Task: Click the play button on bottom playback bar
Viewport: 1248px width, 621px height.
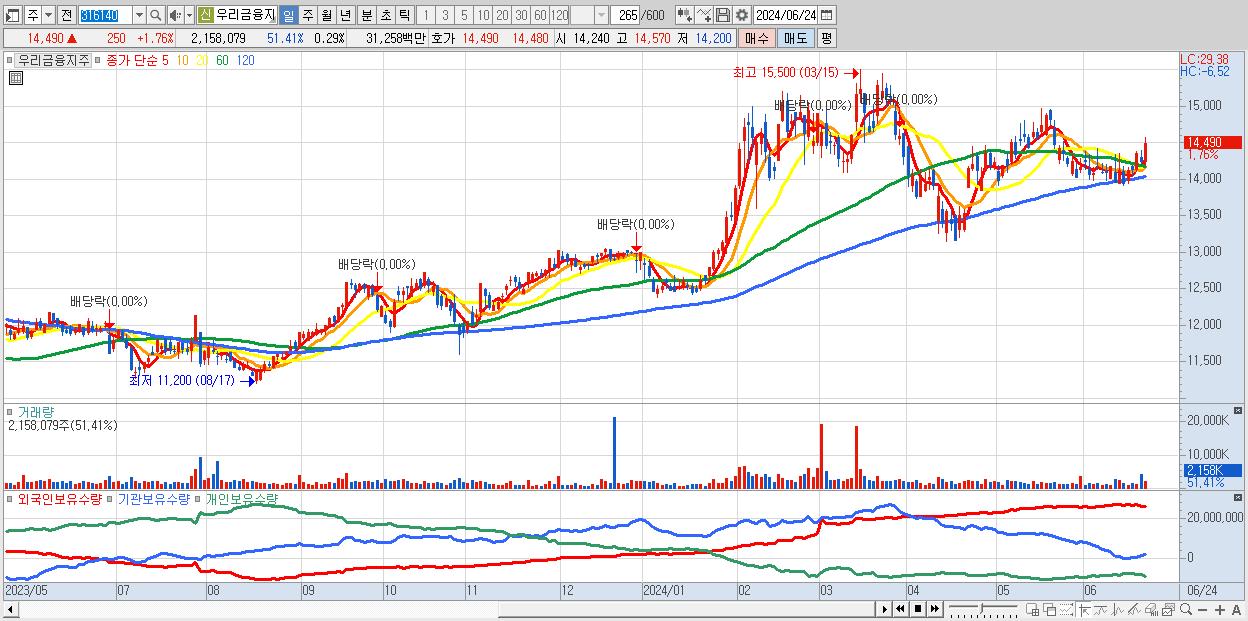Action: click(x=885, y=609)
